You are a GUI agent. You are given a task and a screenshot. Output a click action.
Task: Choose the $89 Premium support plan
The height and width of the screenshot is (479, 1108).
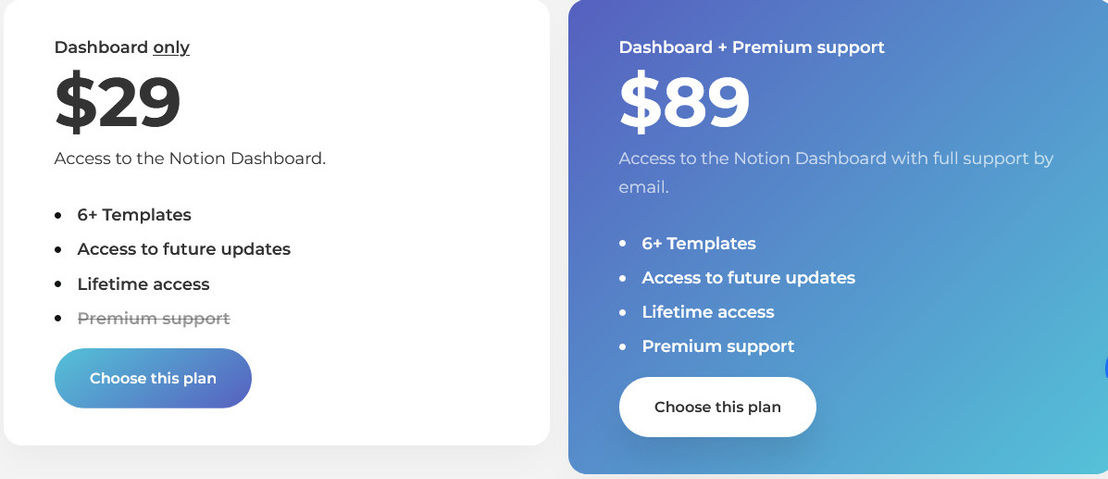pyautogui.click(x=717, y=407)
